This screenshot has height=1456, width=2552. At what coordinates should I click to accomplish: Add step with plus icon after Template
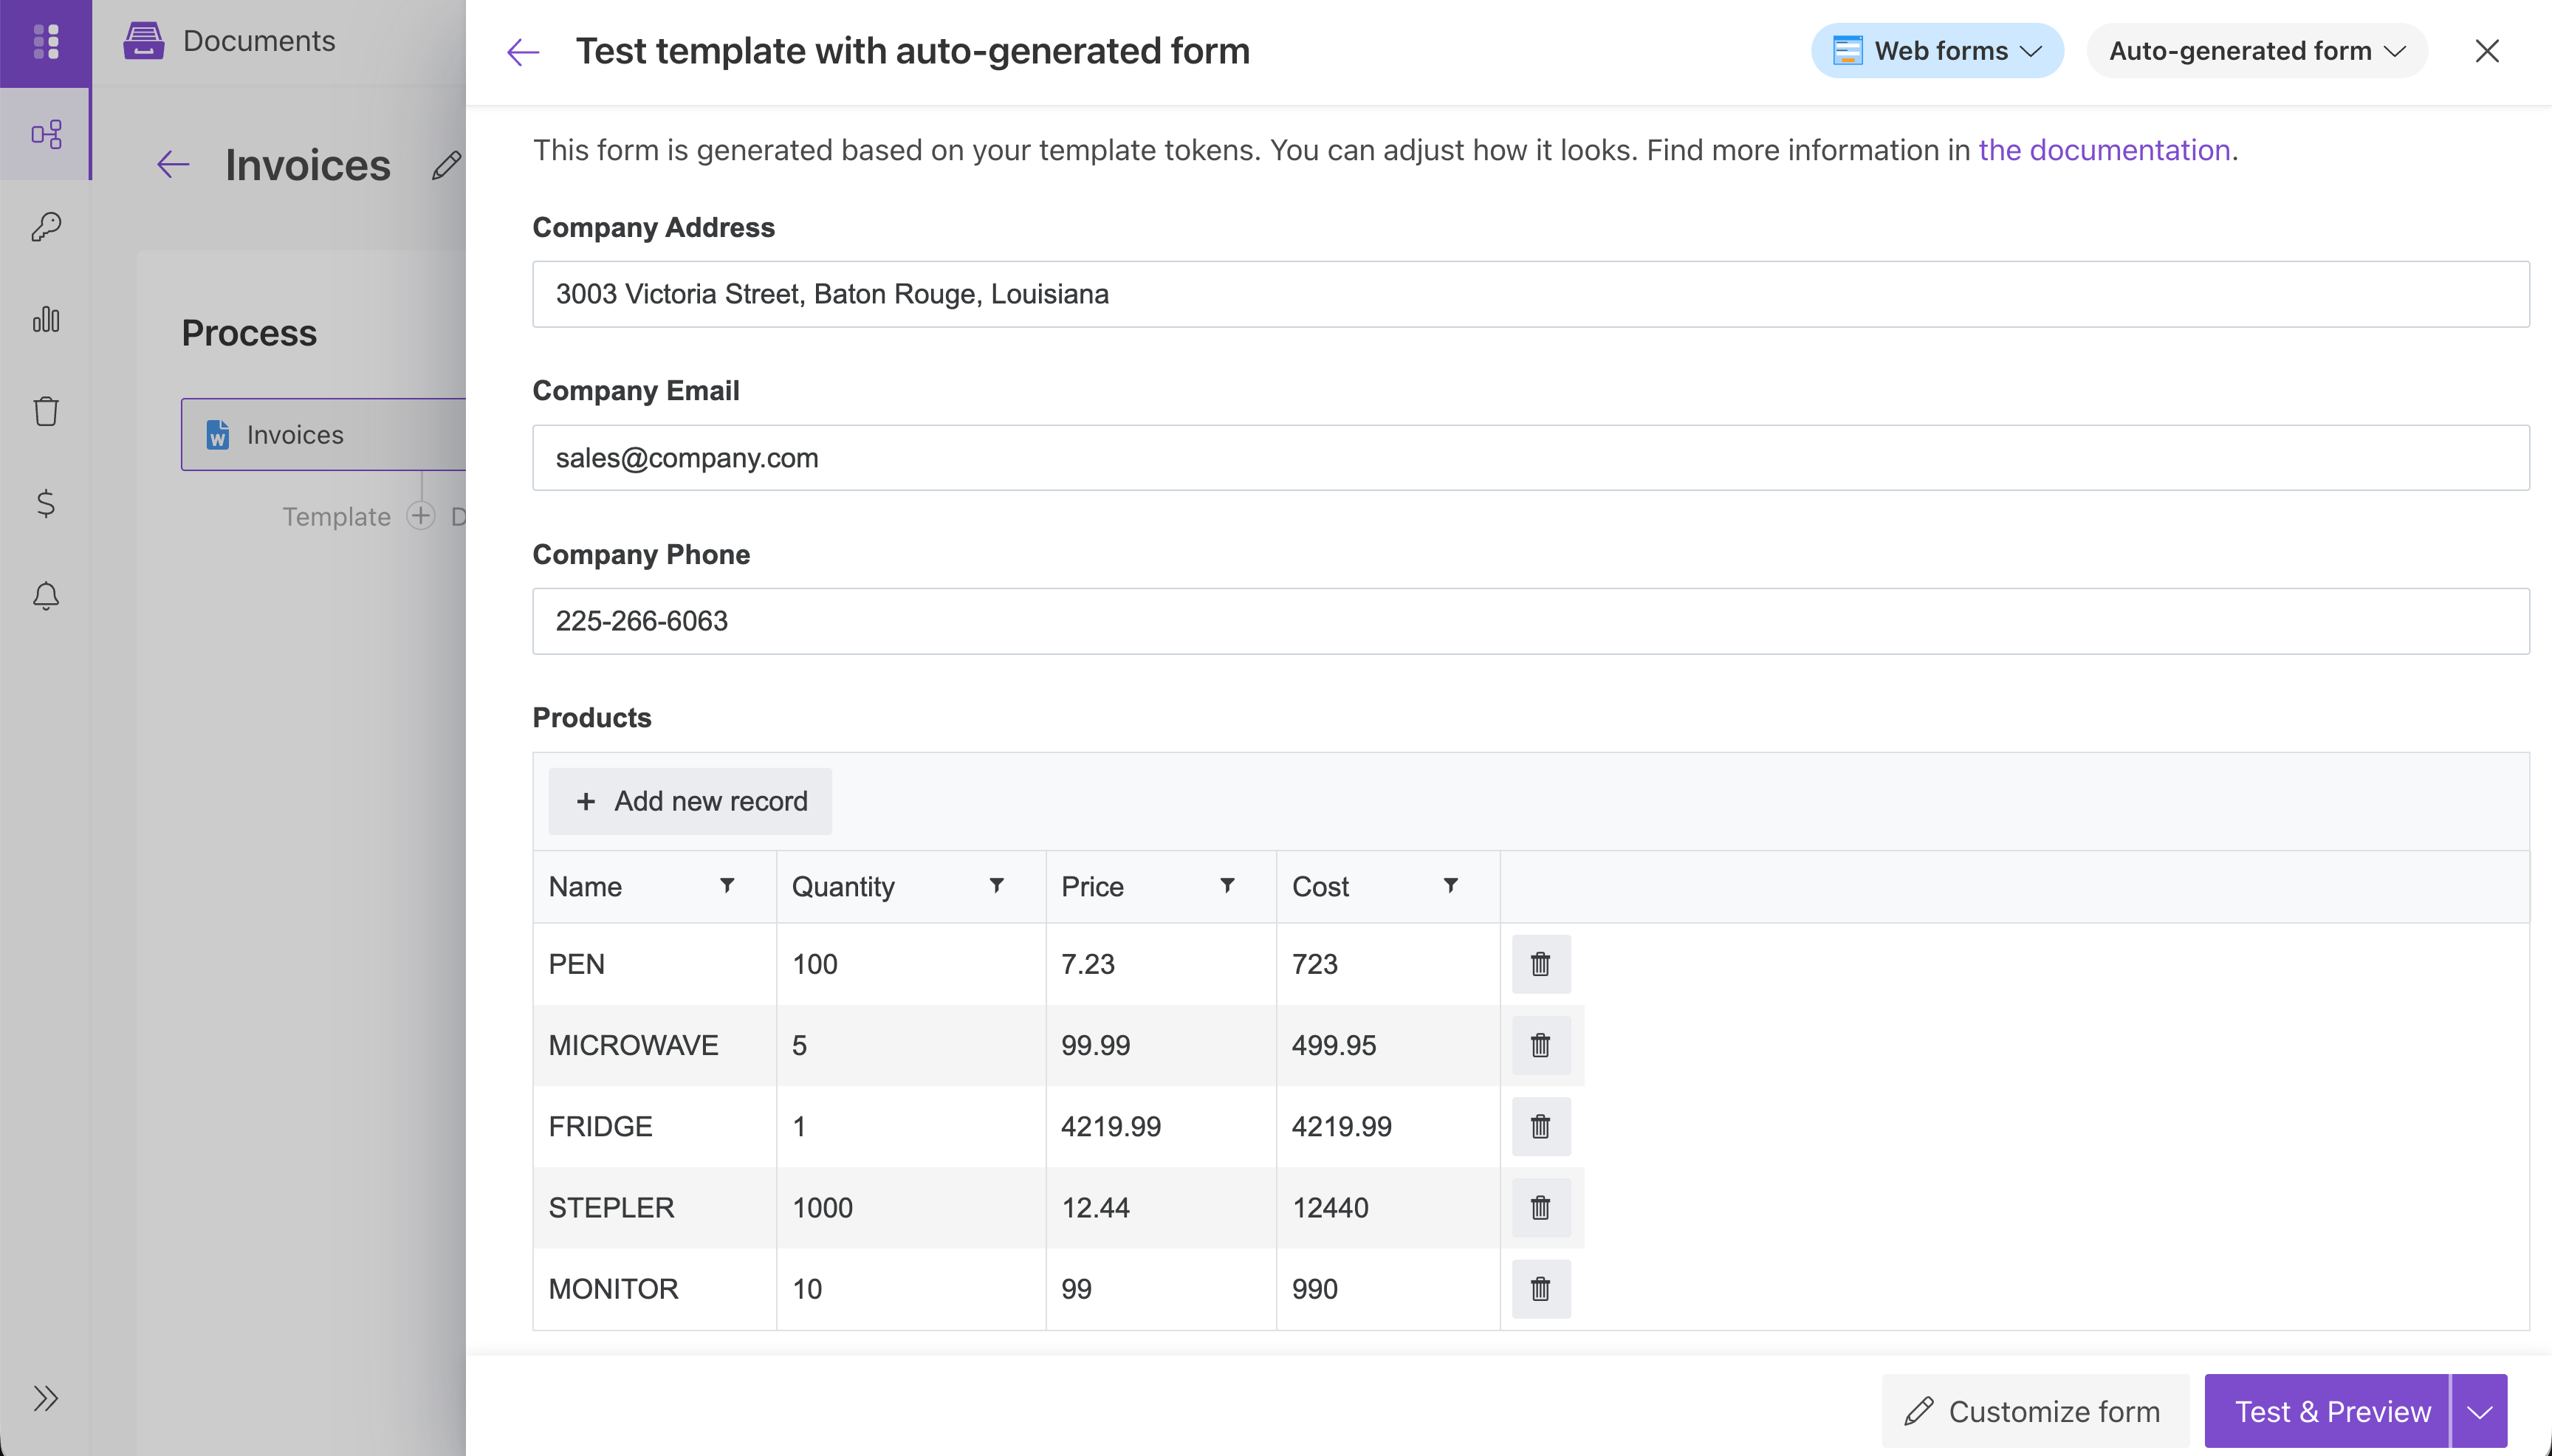(421, 516)
